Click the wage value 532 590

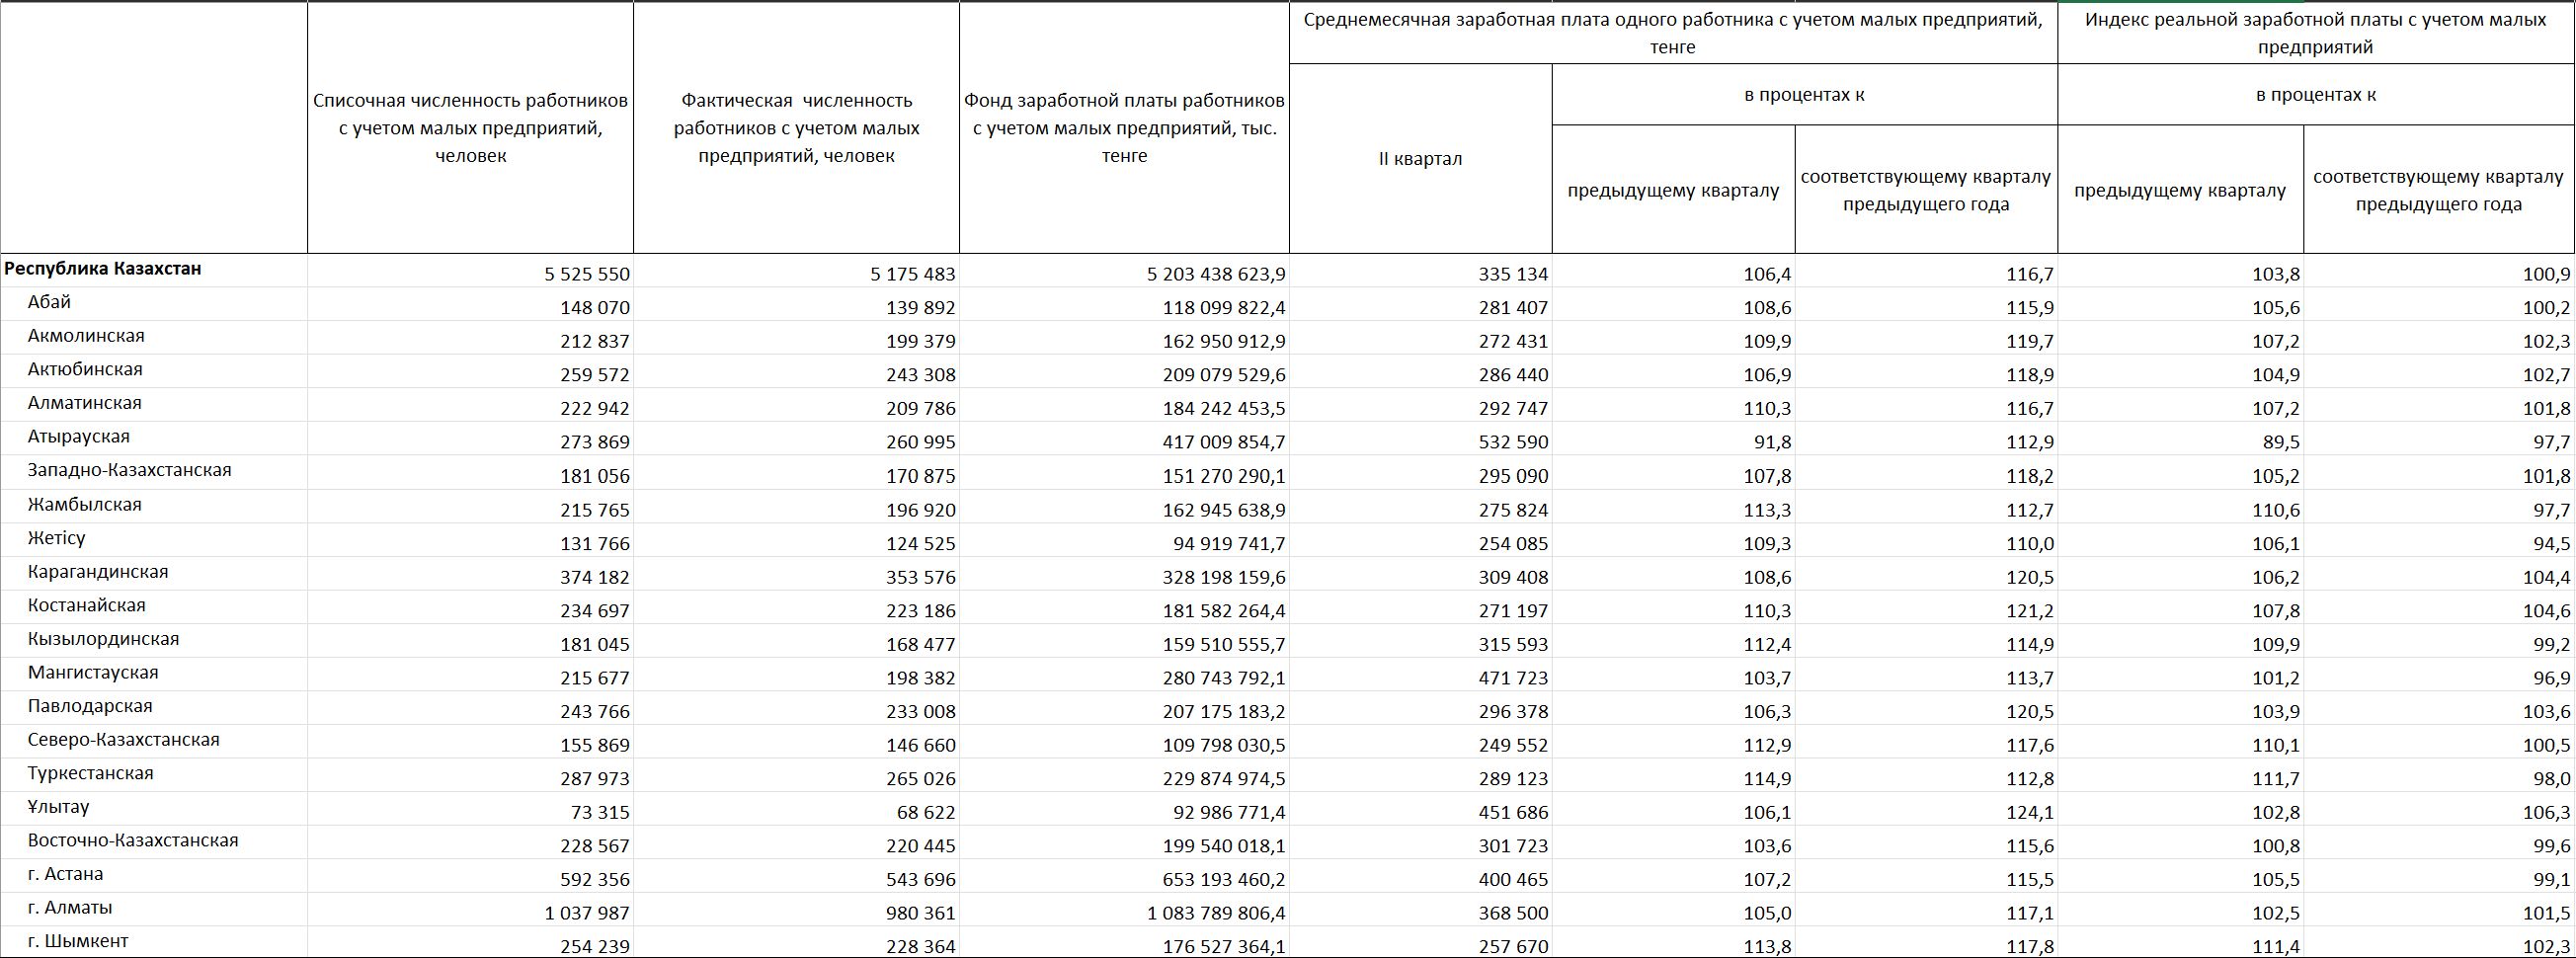click(1513, 442)
